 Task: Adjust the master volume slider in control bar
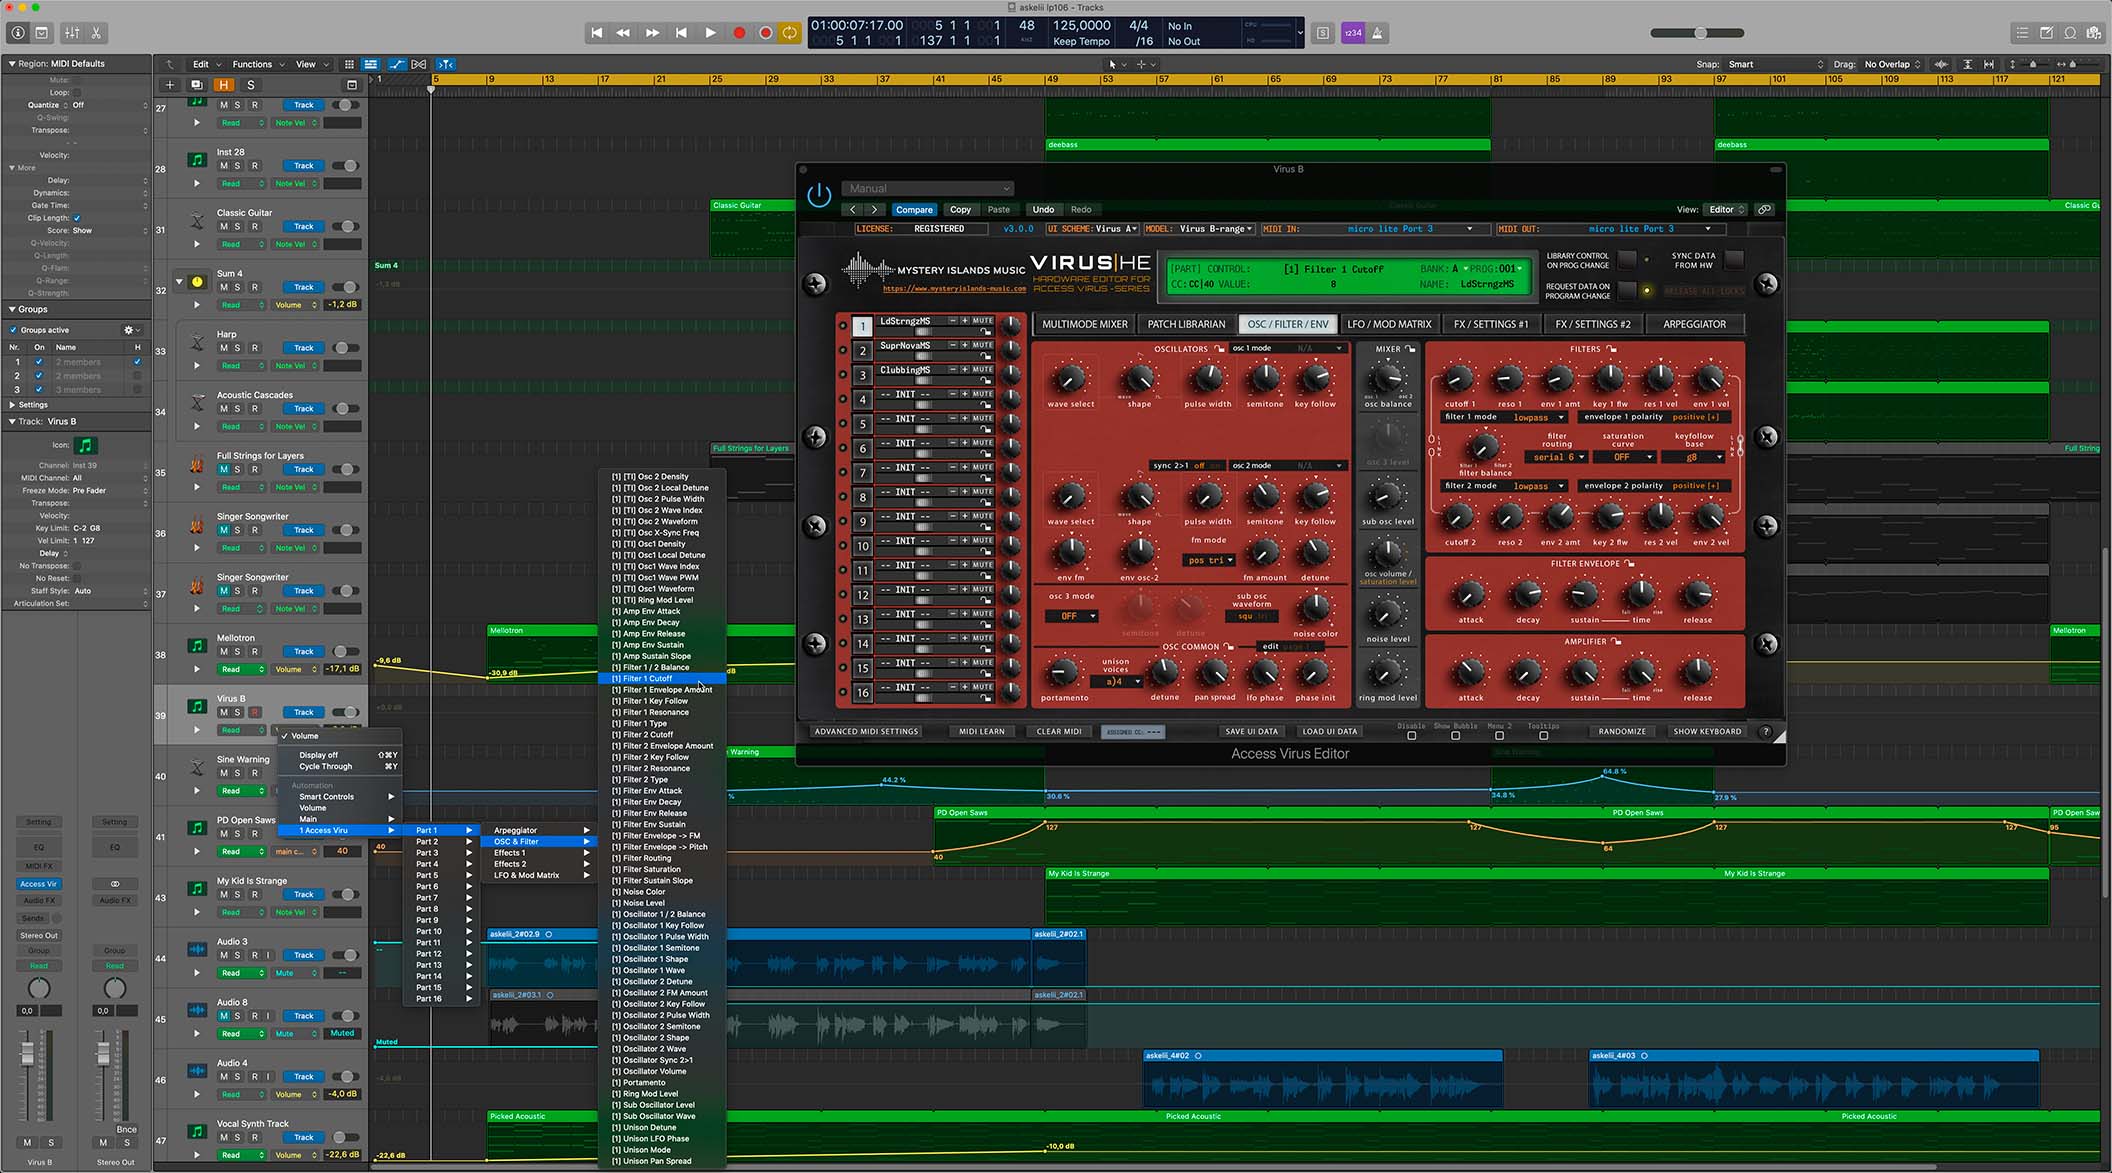coord(1697,33)
